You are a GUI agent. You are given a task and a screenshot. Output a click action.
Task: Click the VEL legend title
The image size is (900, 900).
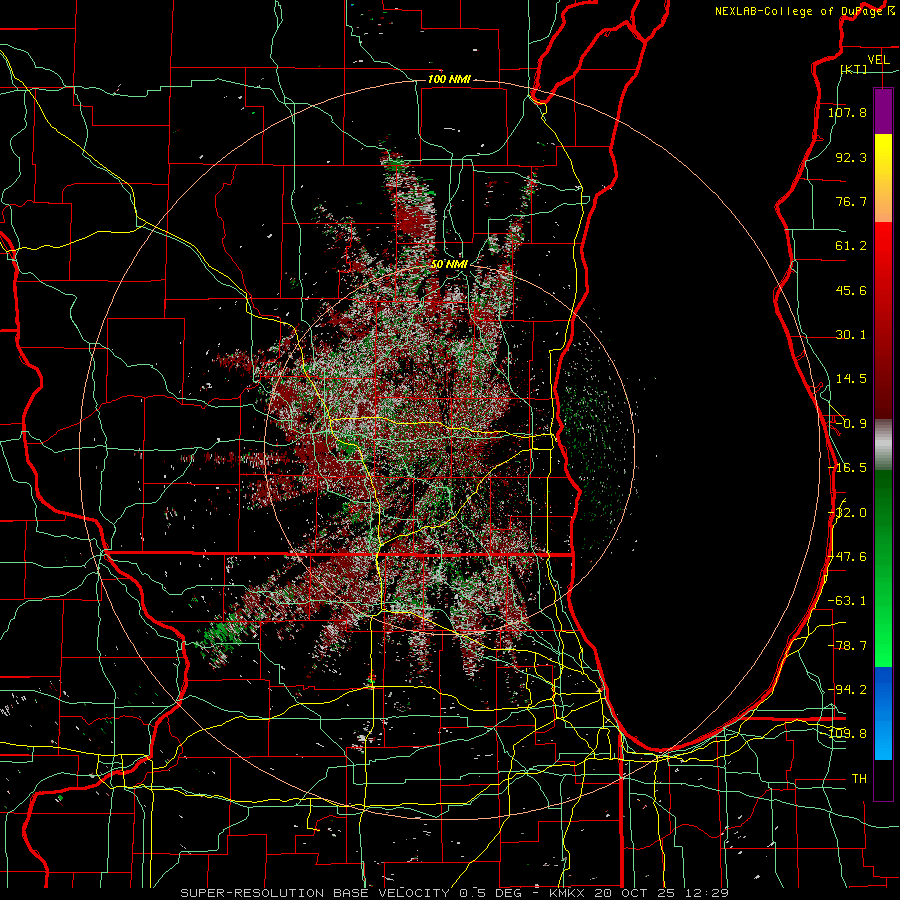point(878,60)
